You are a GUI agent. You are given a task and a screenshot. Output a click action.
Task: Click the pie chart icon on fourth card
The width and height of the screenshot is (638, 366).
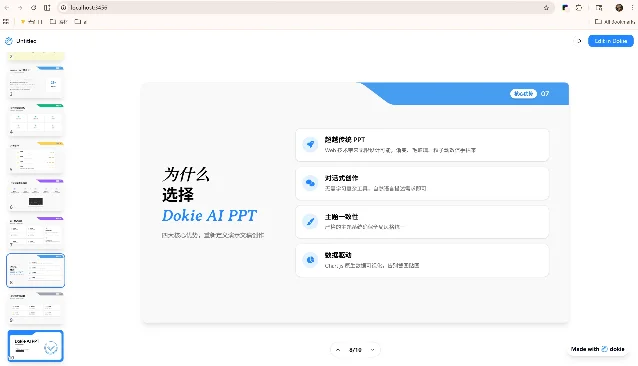tap(310, 259)
